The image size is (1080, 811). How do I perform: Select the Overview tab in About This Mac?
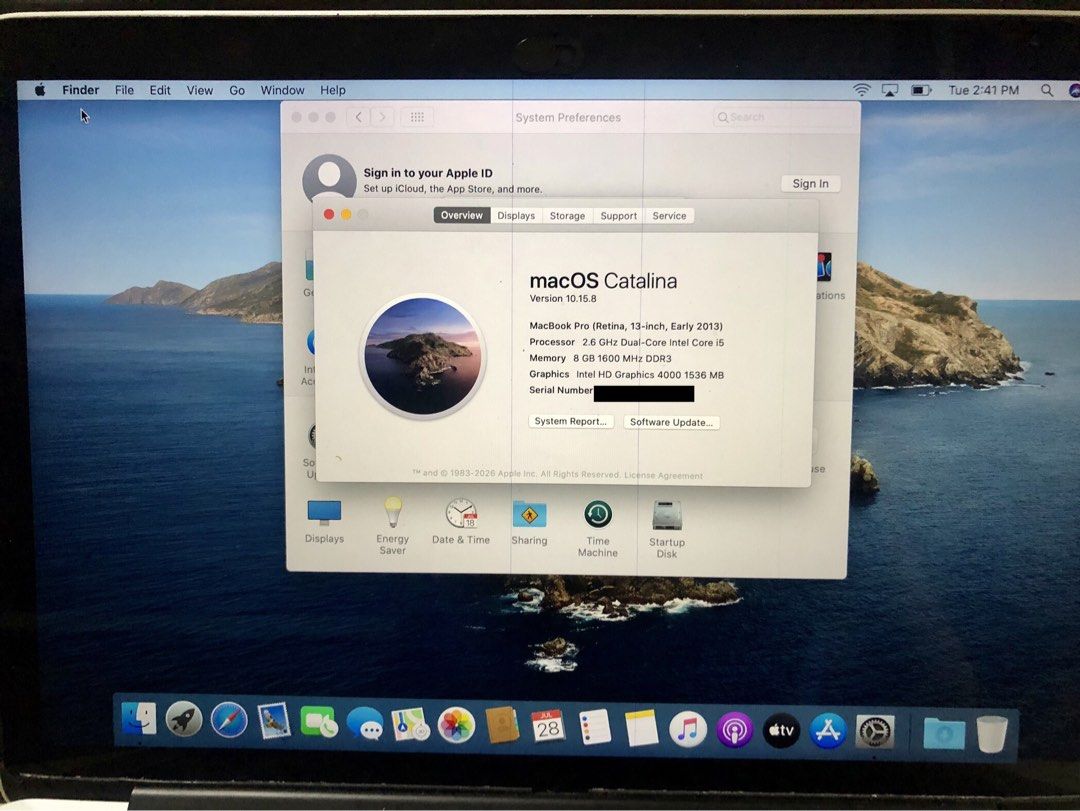tap(462, 215)
